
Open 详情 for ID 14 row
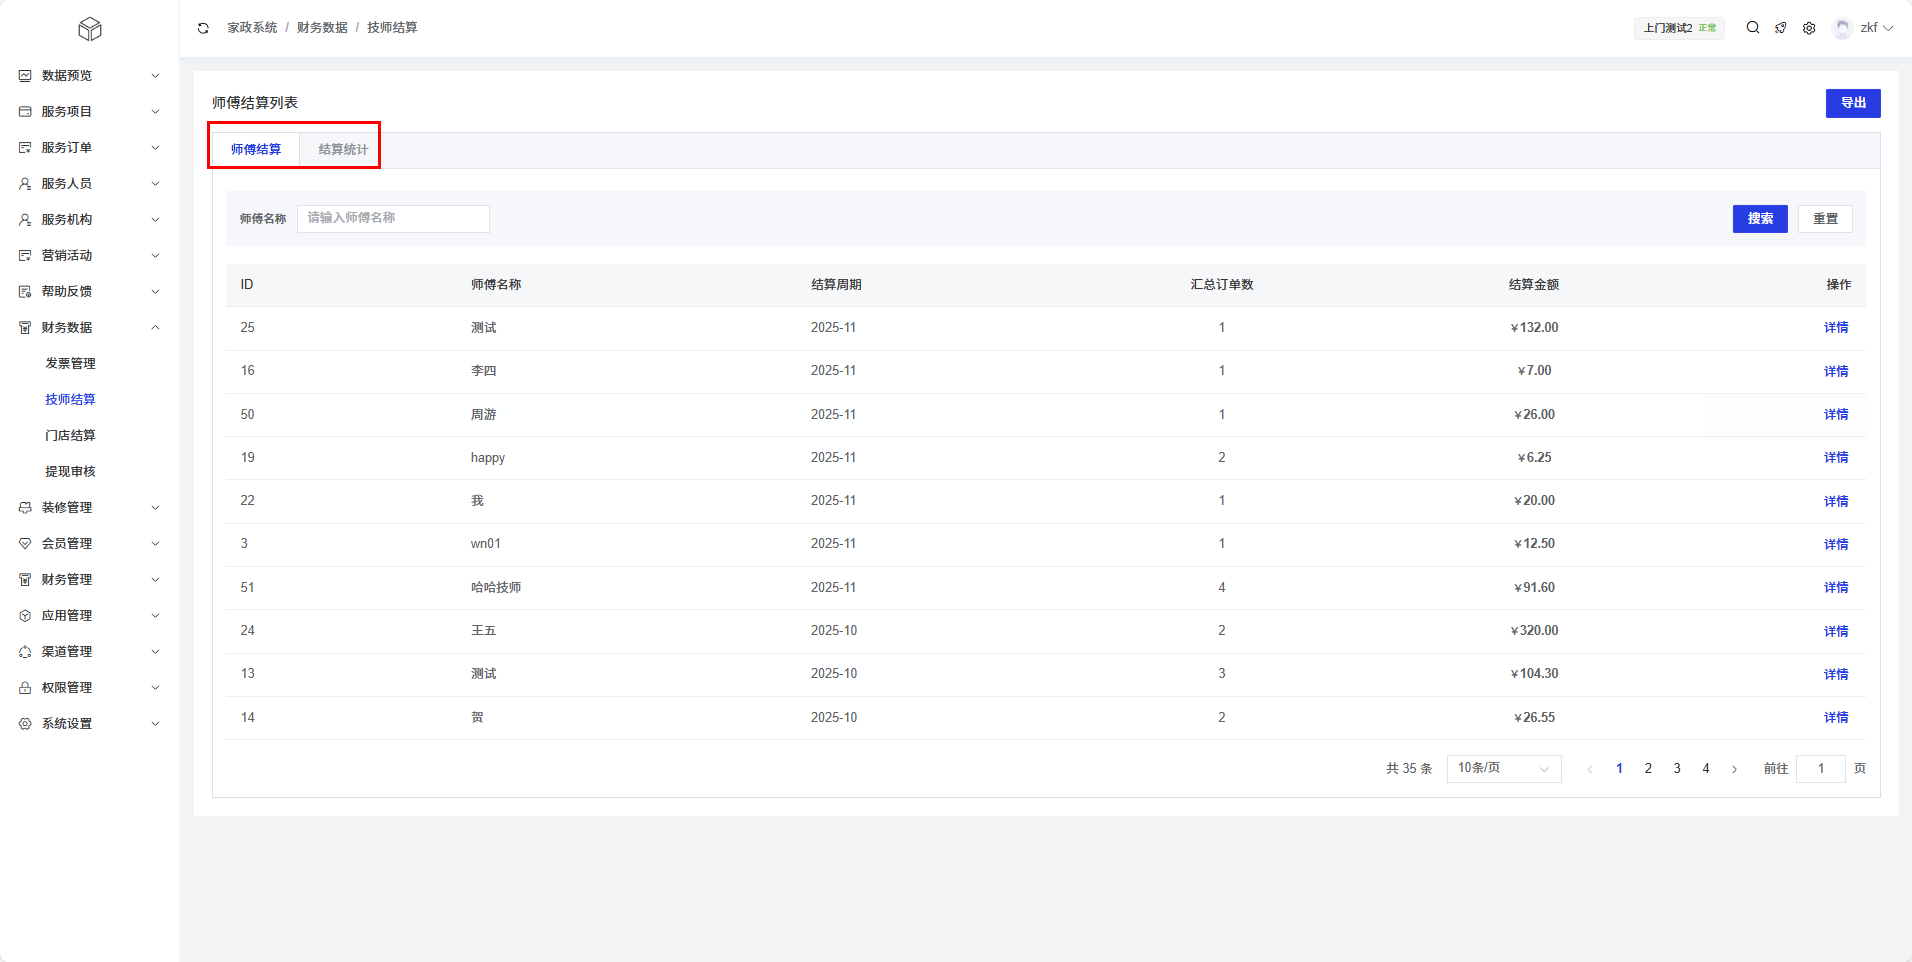coord(1836,718)
